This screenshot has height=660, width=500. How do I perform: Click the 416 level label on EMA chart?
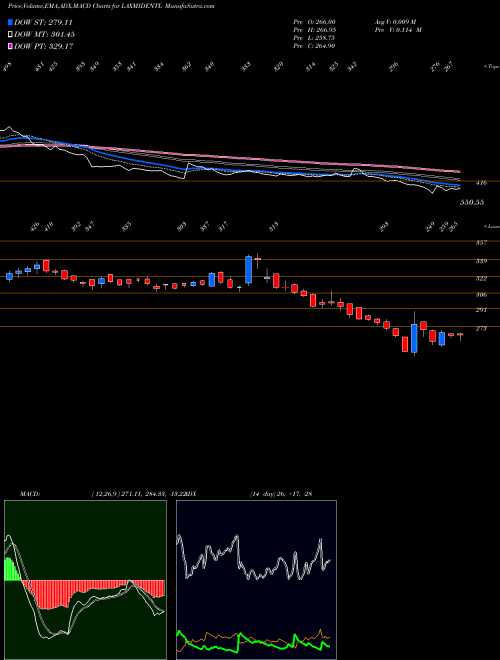[x=481, y=183]
